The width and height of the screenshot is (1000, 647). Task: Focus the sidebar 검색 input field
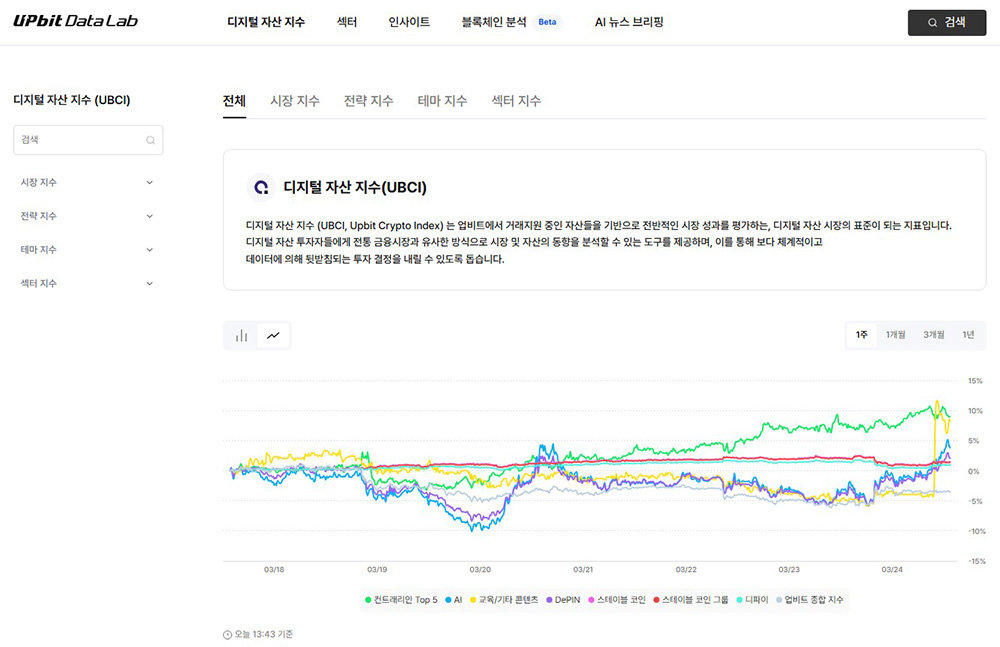88,140
